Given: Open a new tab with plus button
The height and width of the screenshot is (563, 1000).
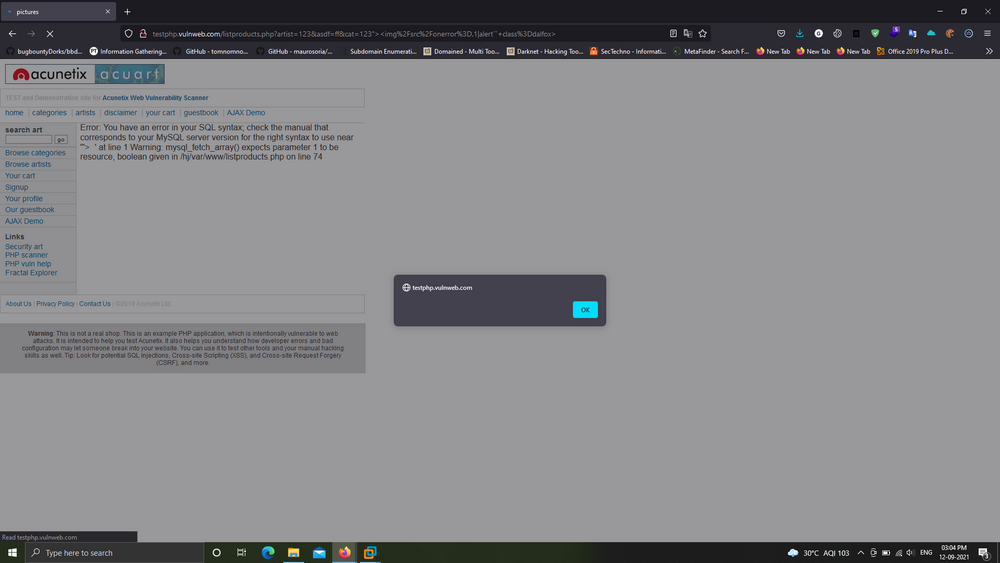Looking at the screenshot, I should click(127, 11).
